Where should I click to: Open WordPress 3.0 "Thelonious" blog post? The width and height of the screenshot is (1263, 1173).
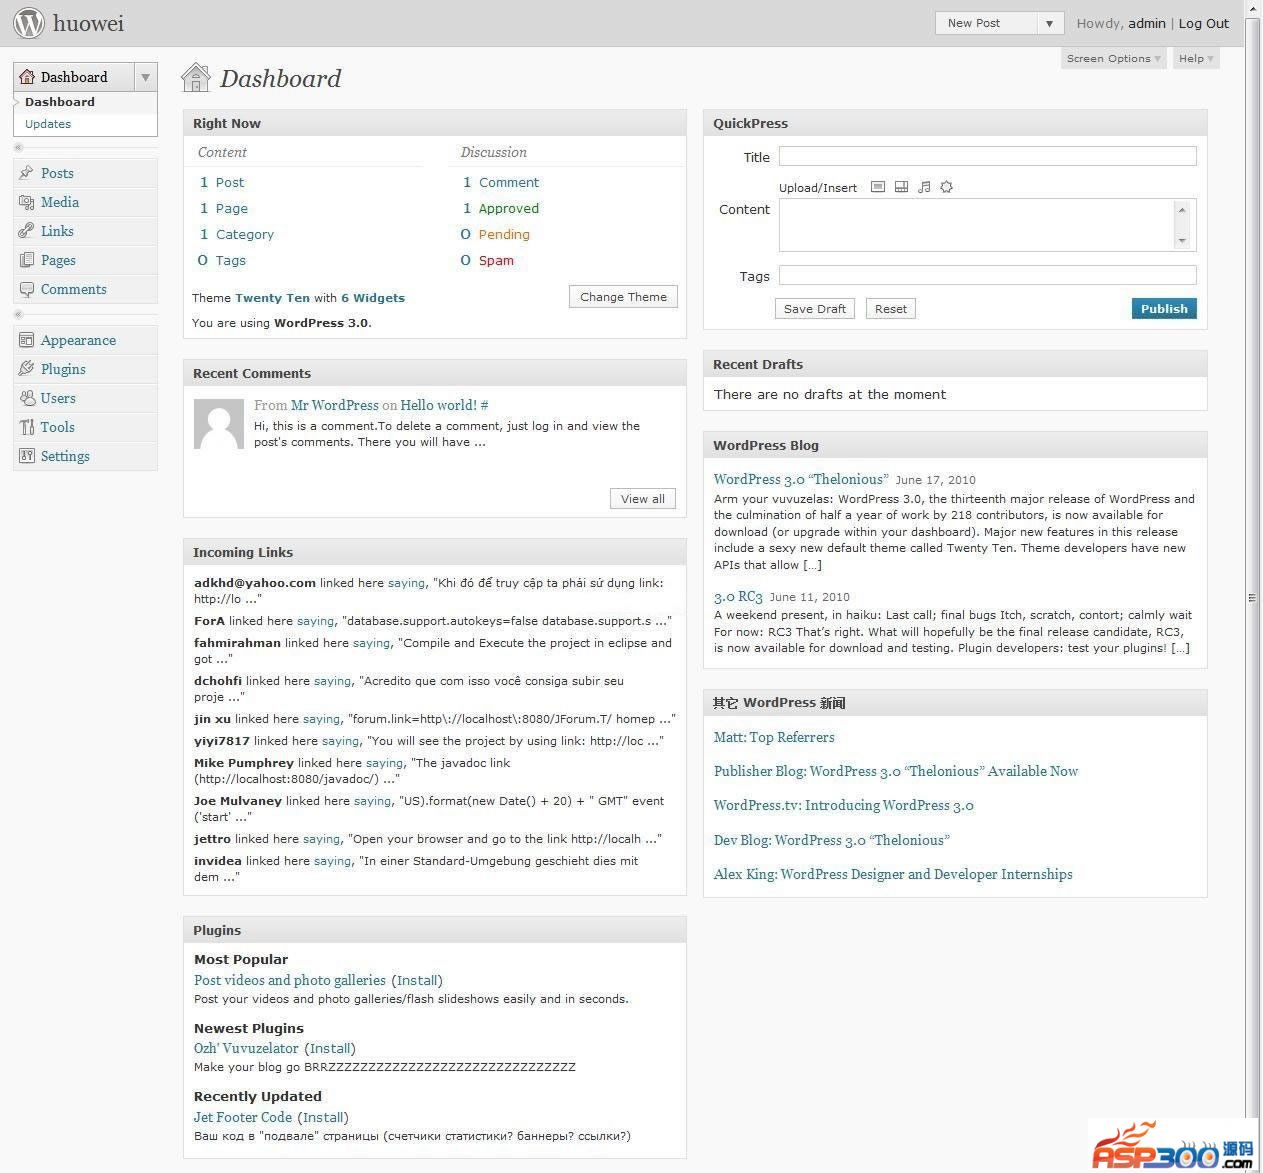click(x=801, y=479)
